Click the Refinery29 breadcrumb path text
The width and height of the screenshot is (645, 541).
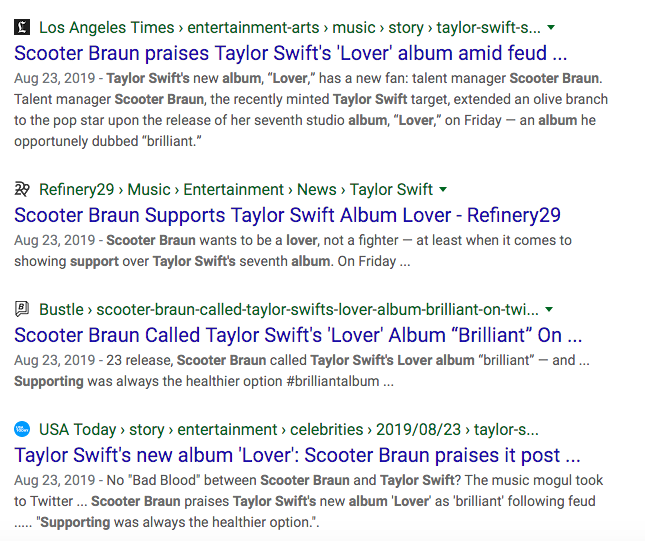[236, 189]
